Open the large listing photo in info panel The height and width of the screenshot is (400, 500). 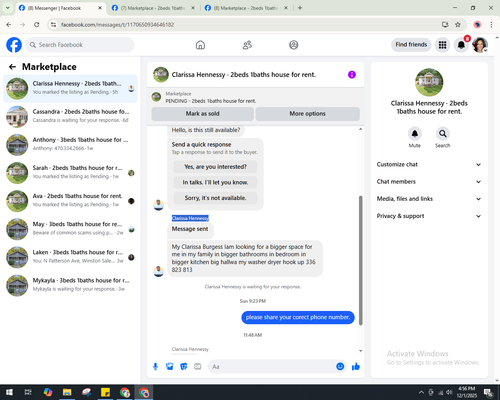click(429, 82)
